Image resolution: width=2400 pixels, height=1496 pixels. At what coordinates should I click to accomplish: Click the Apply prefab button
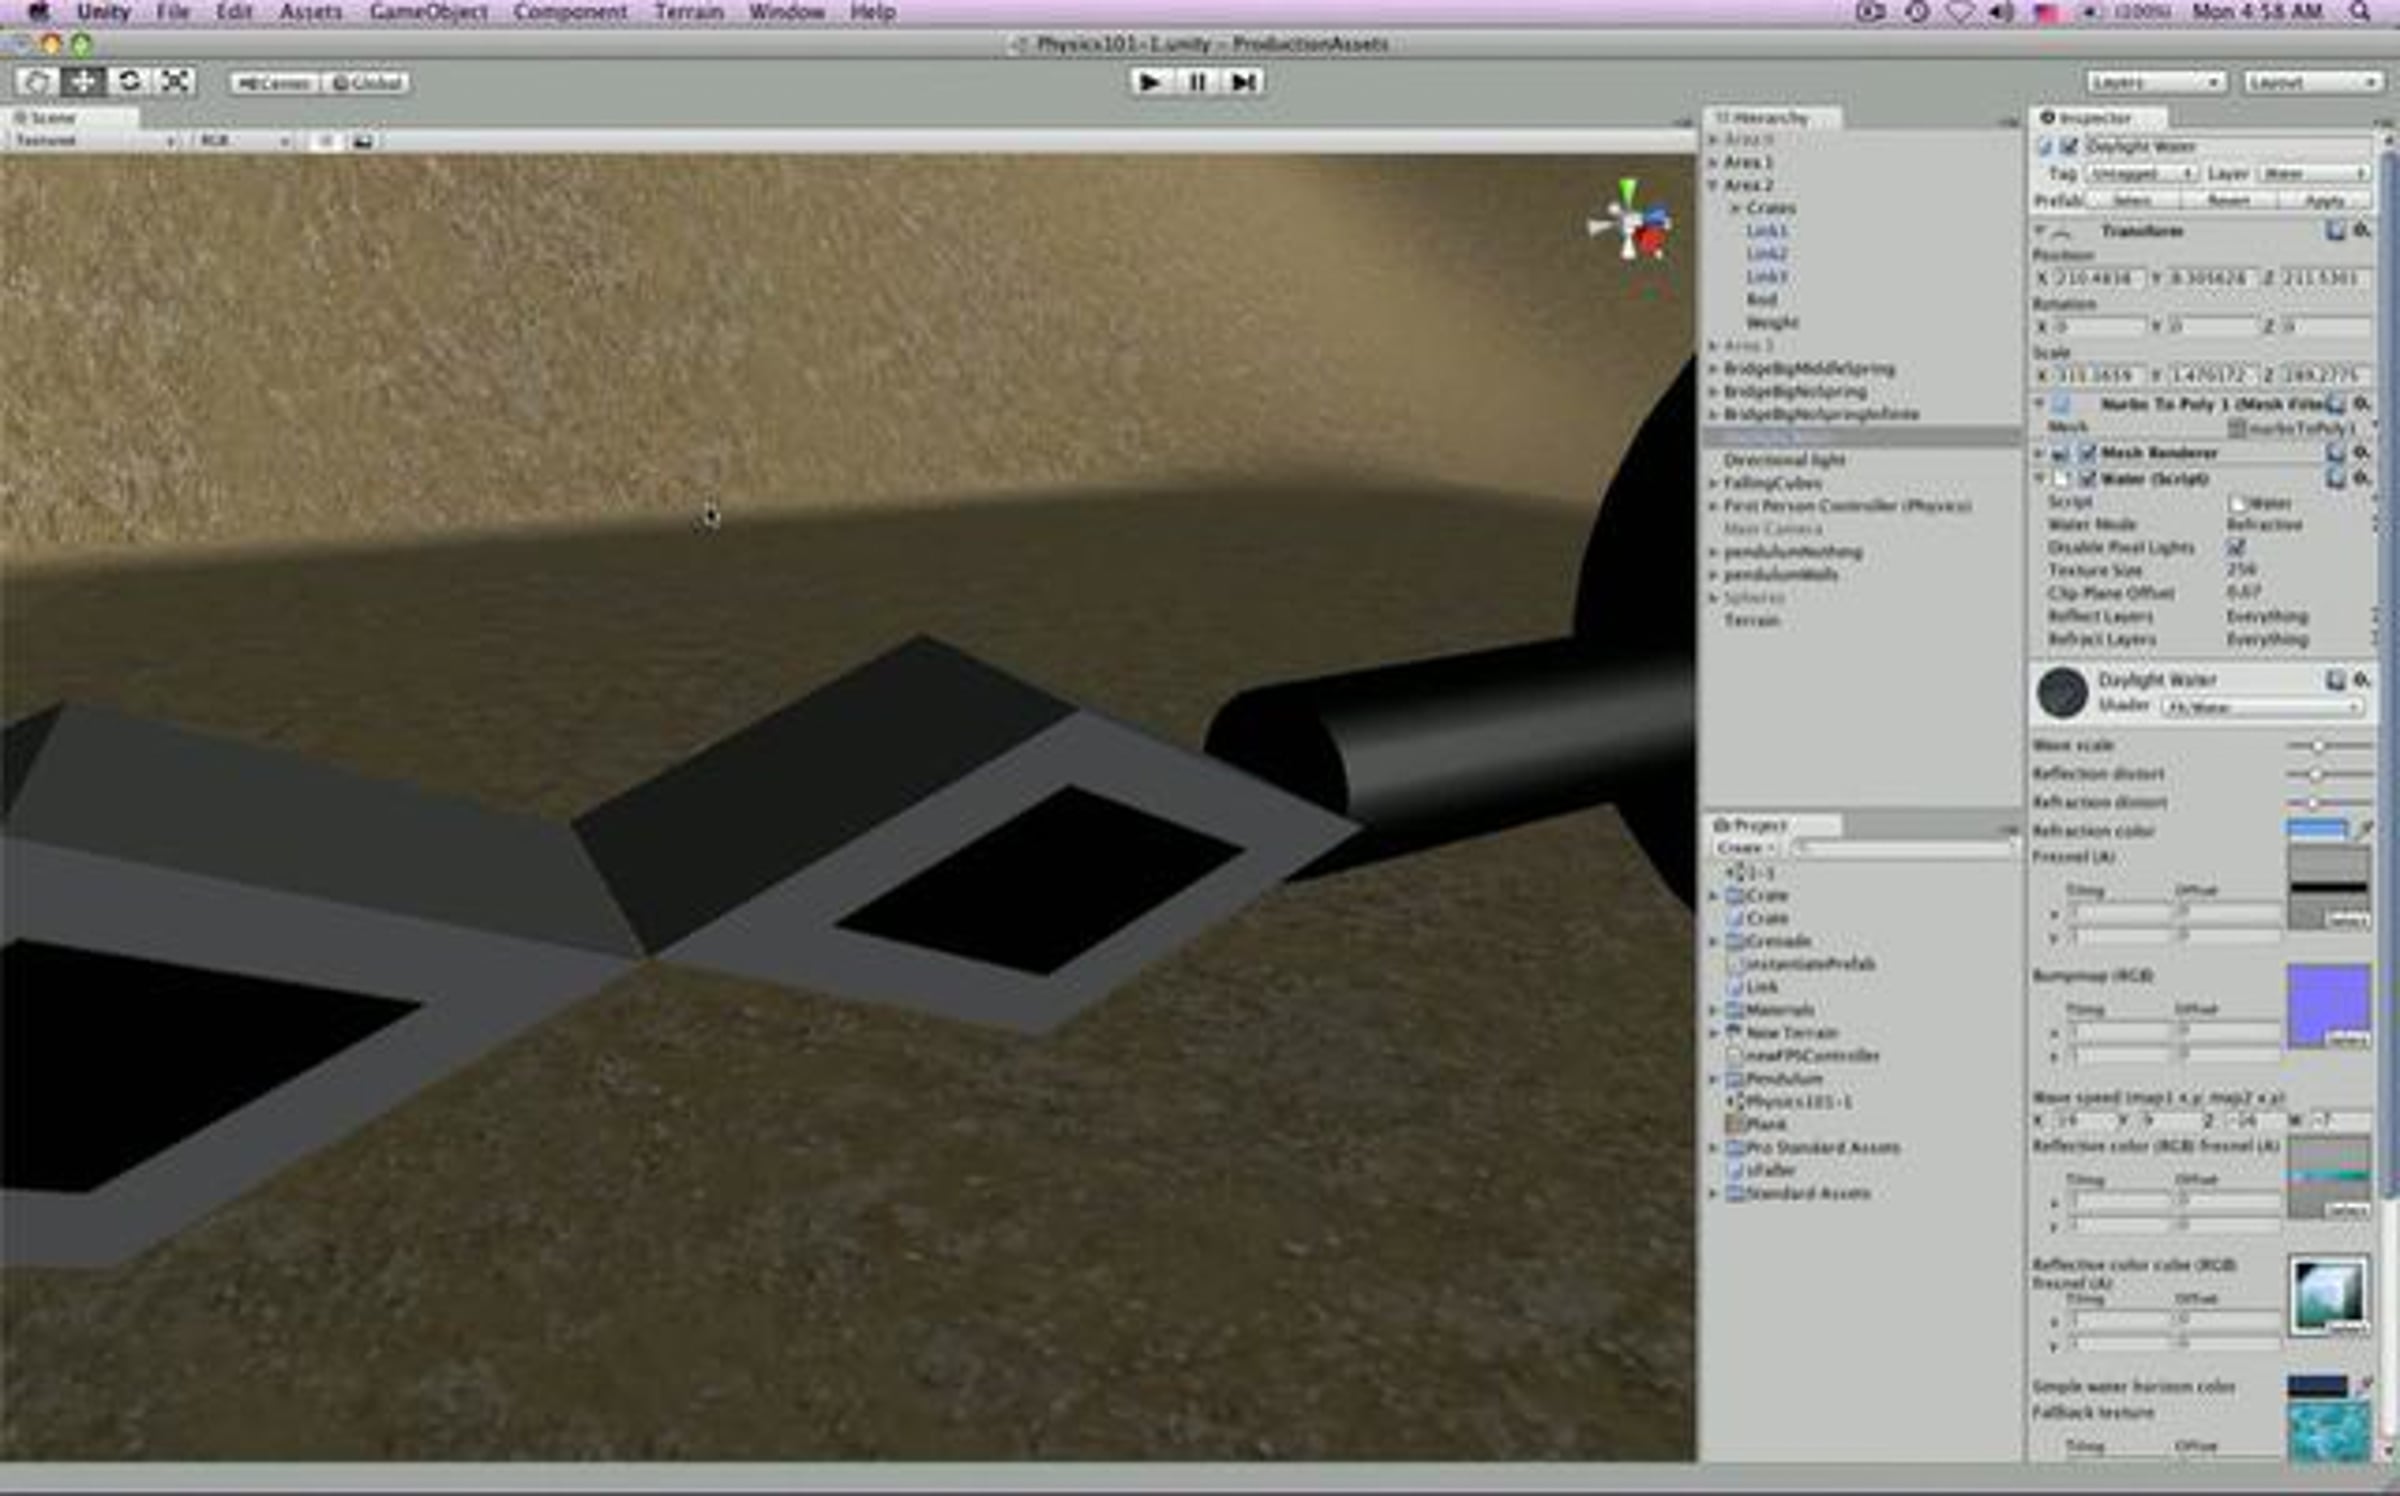(x=2328, y=200)
